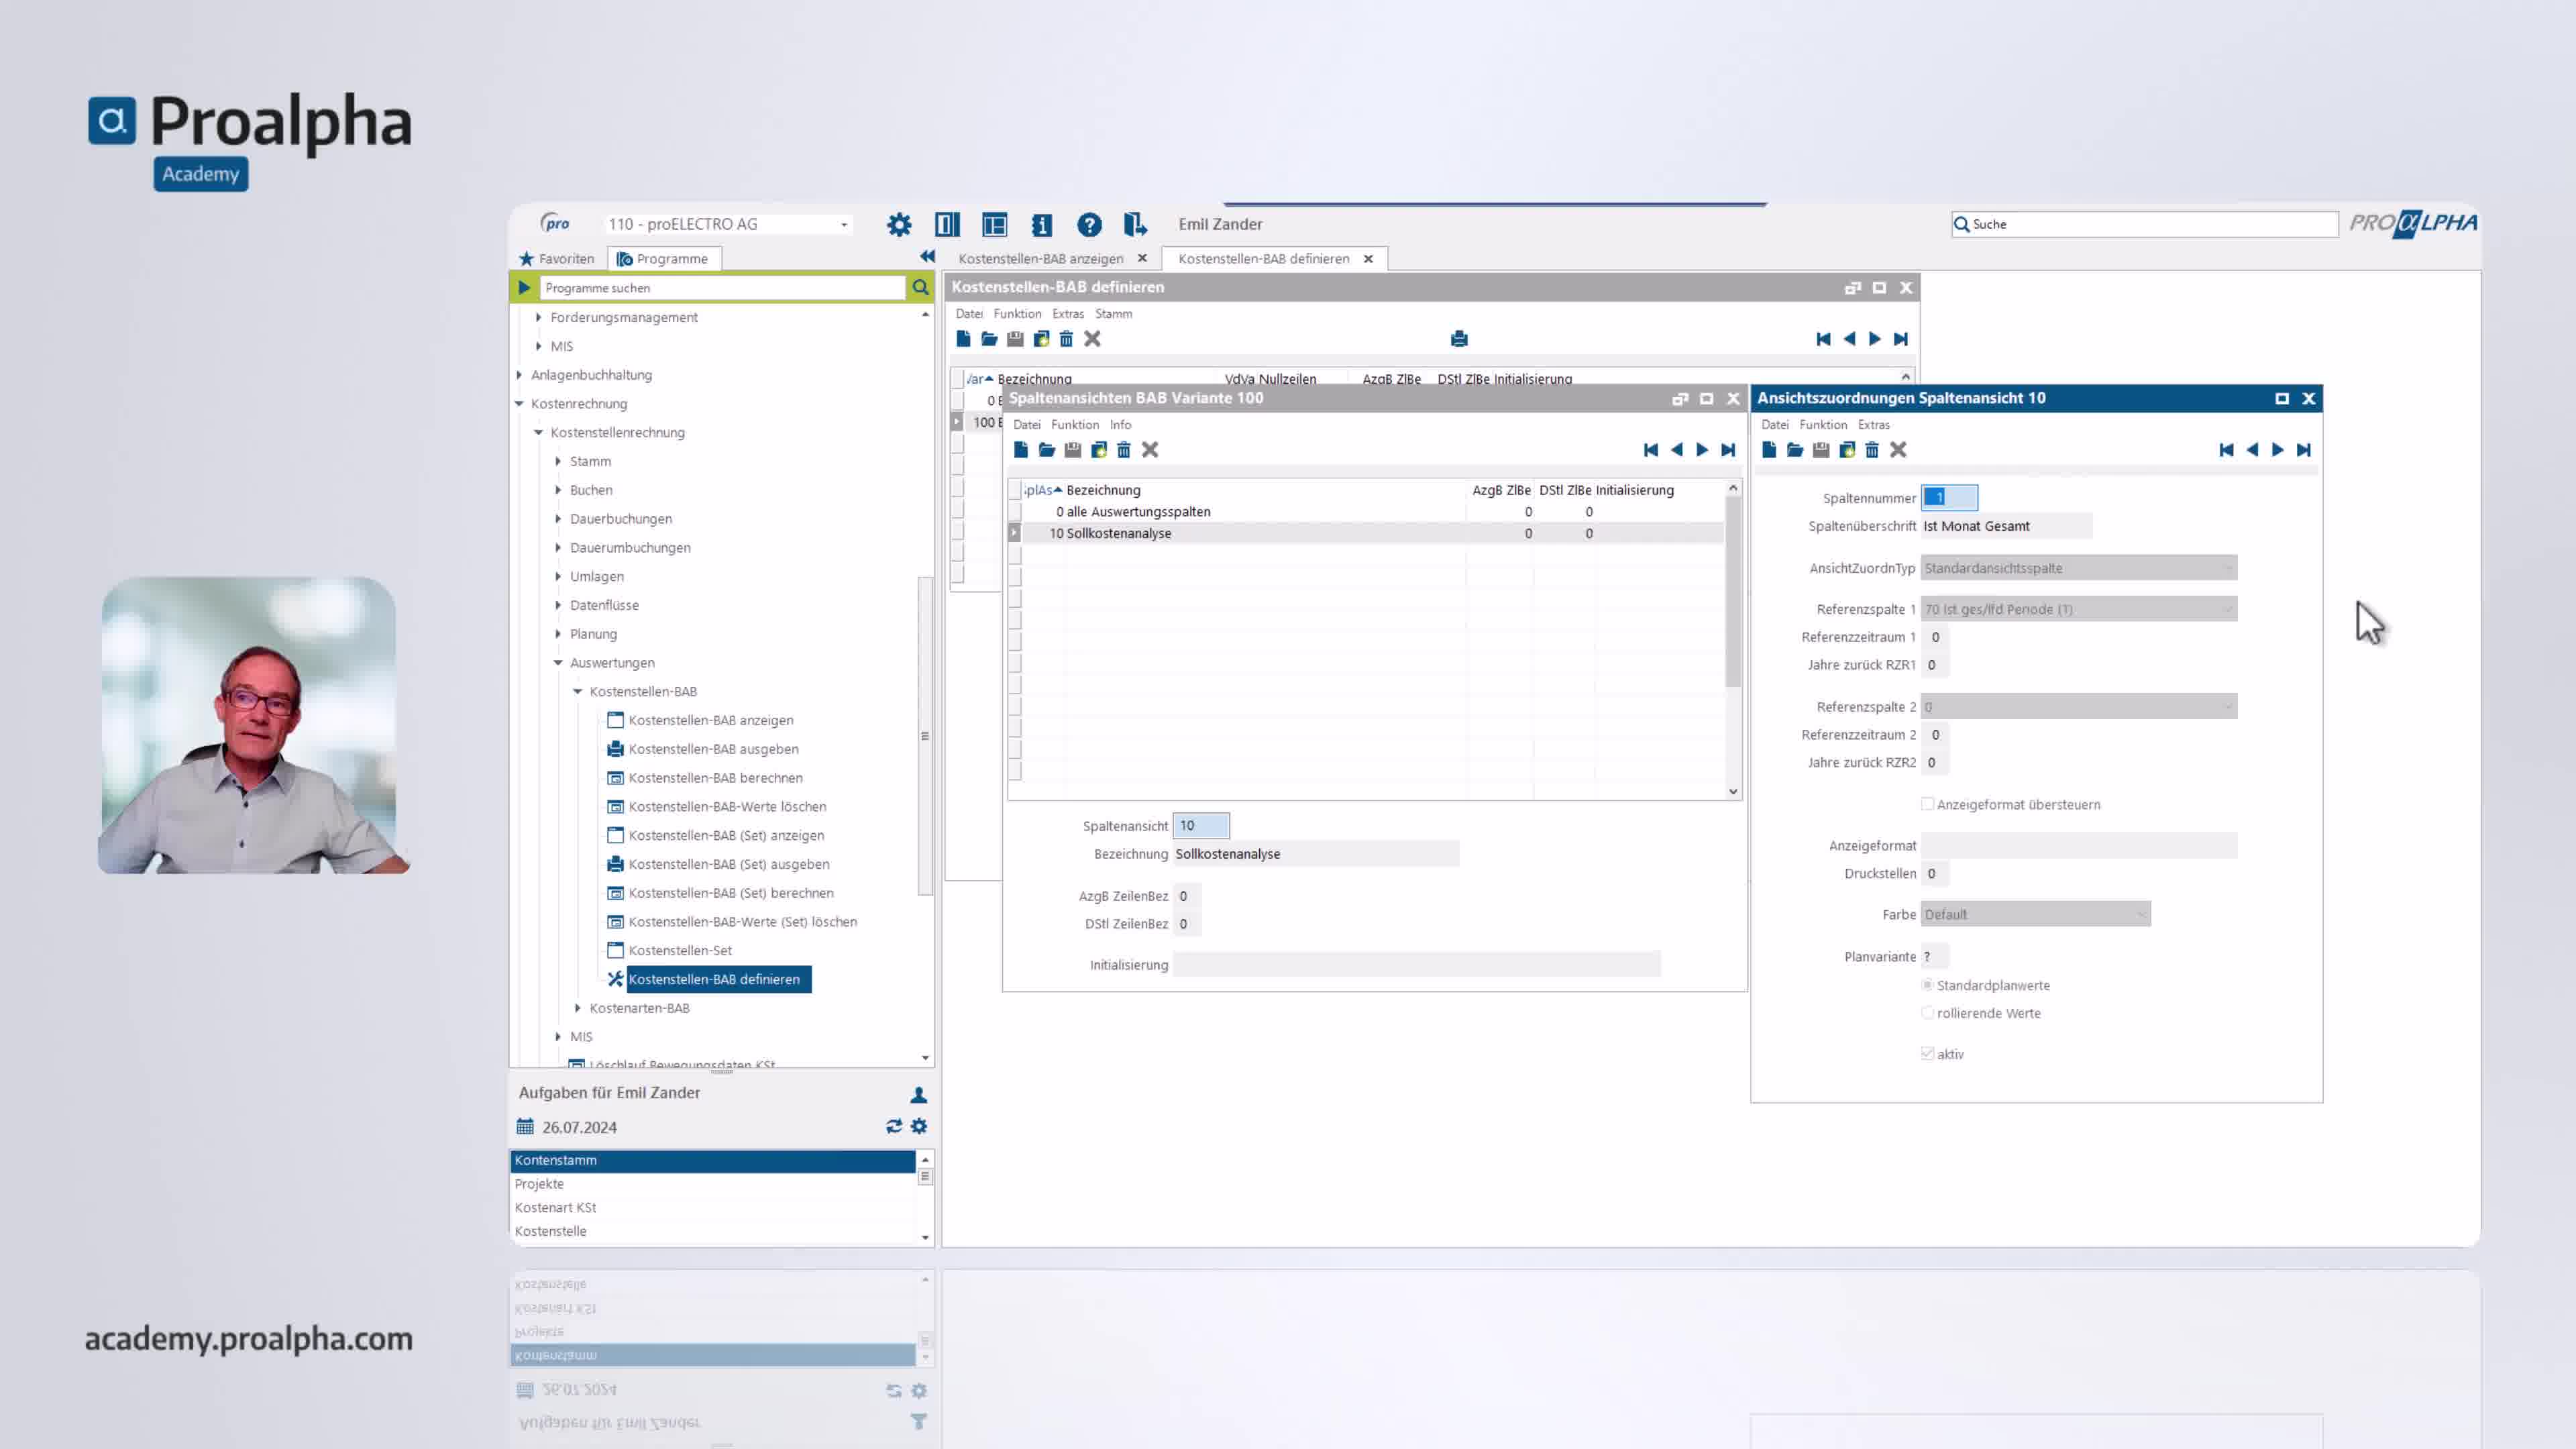Image resolution: width=2576 pixels, height=1449 pixels.
Task: Toggle the aktiv checkbox
Action: pos(1927,1054)
